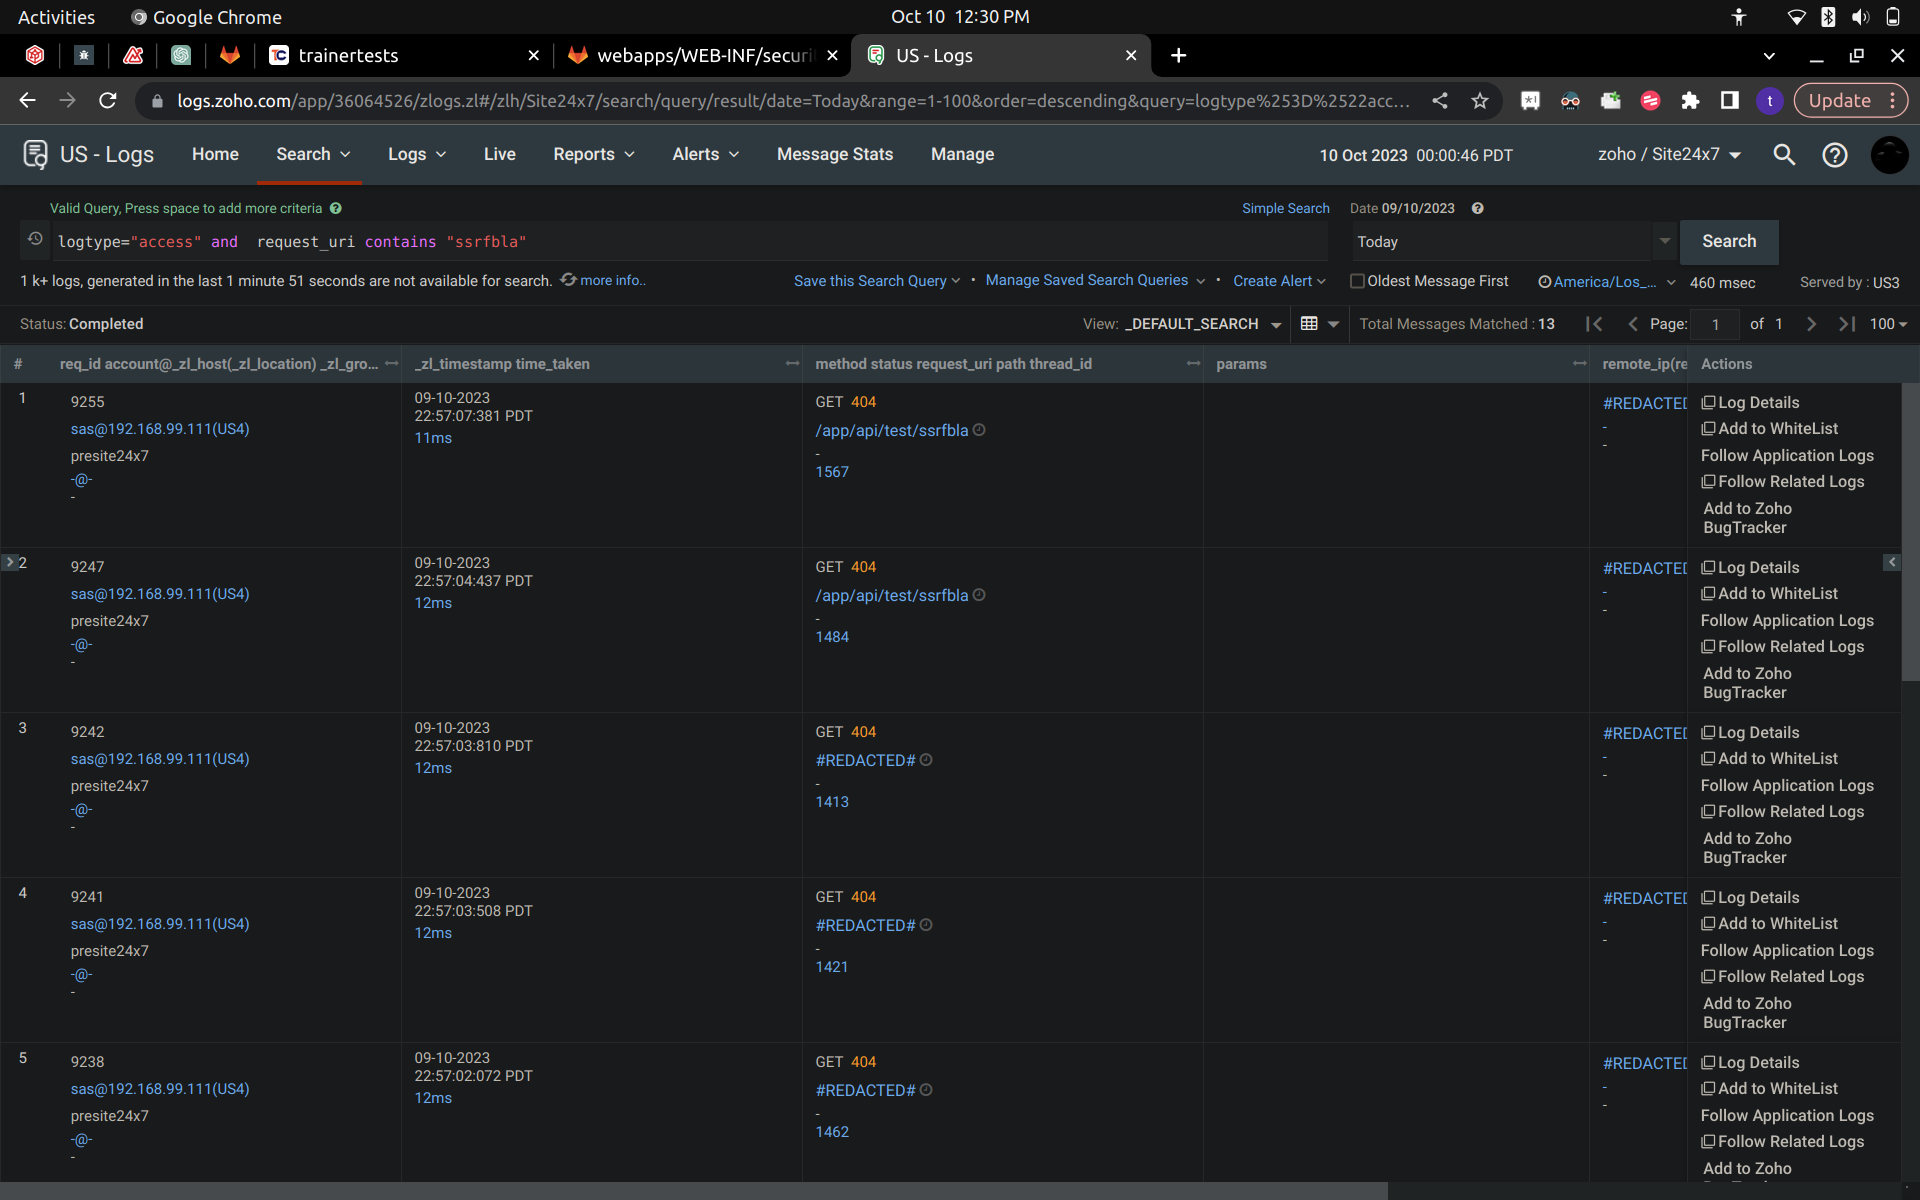The image size is (1920, 1200).
Task: Click the refresh icon beside more info
Action: pyautogui.click(x=568, y=280)
